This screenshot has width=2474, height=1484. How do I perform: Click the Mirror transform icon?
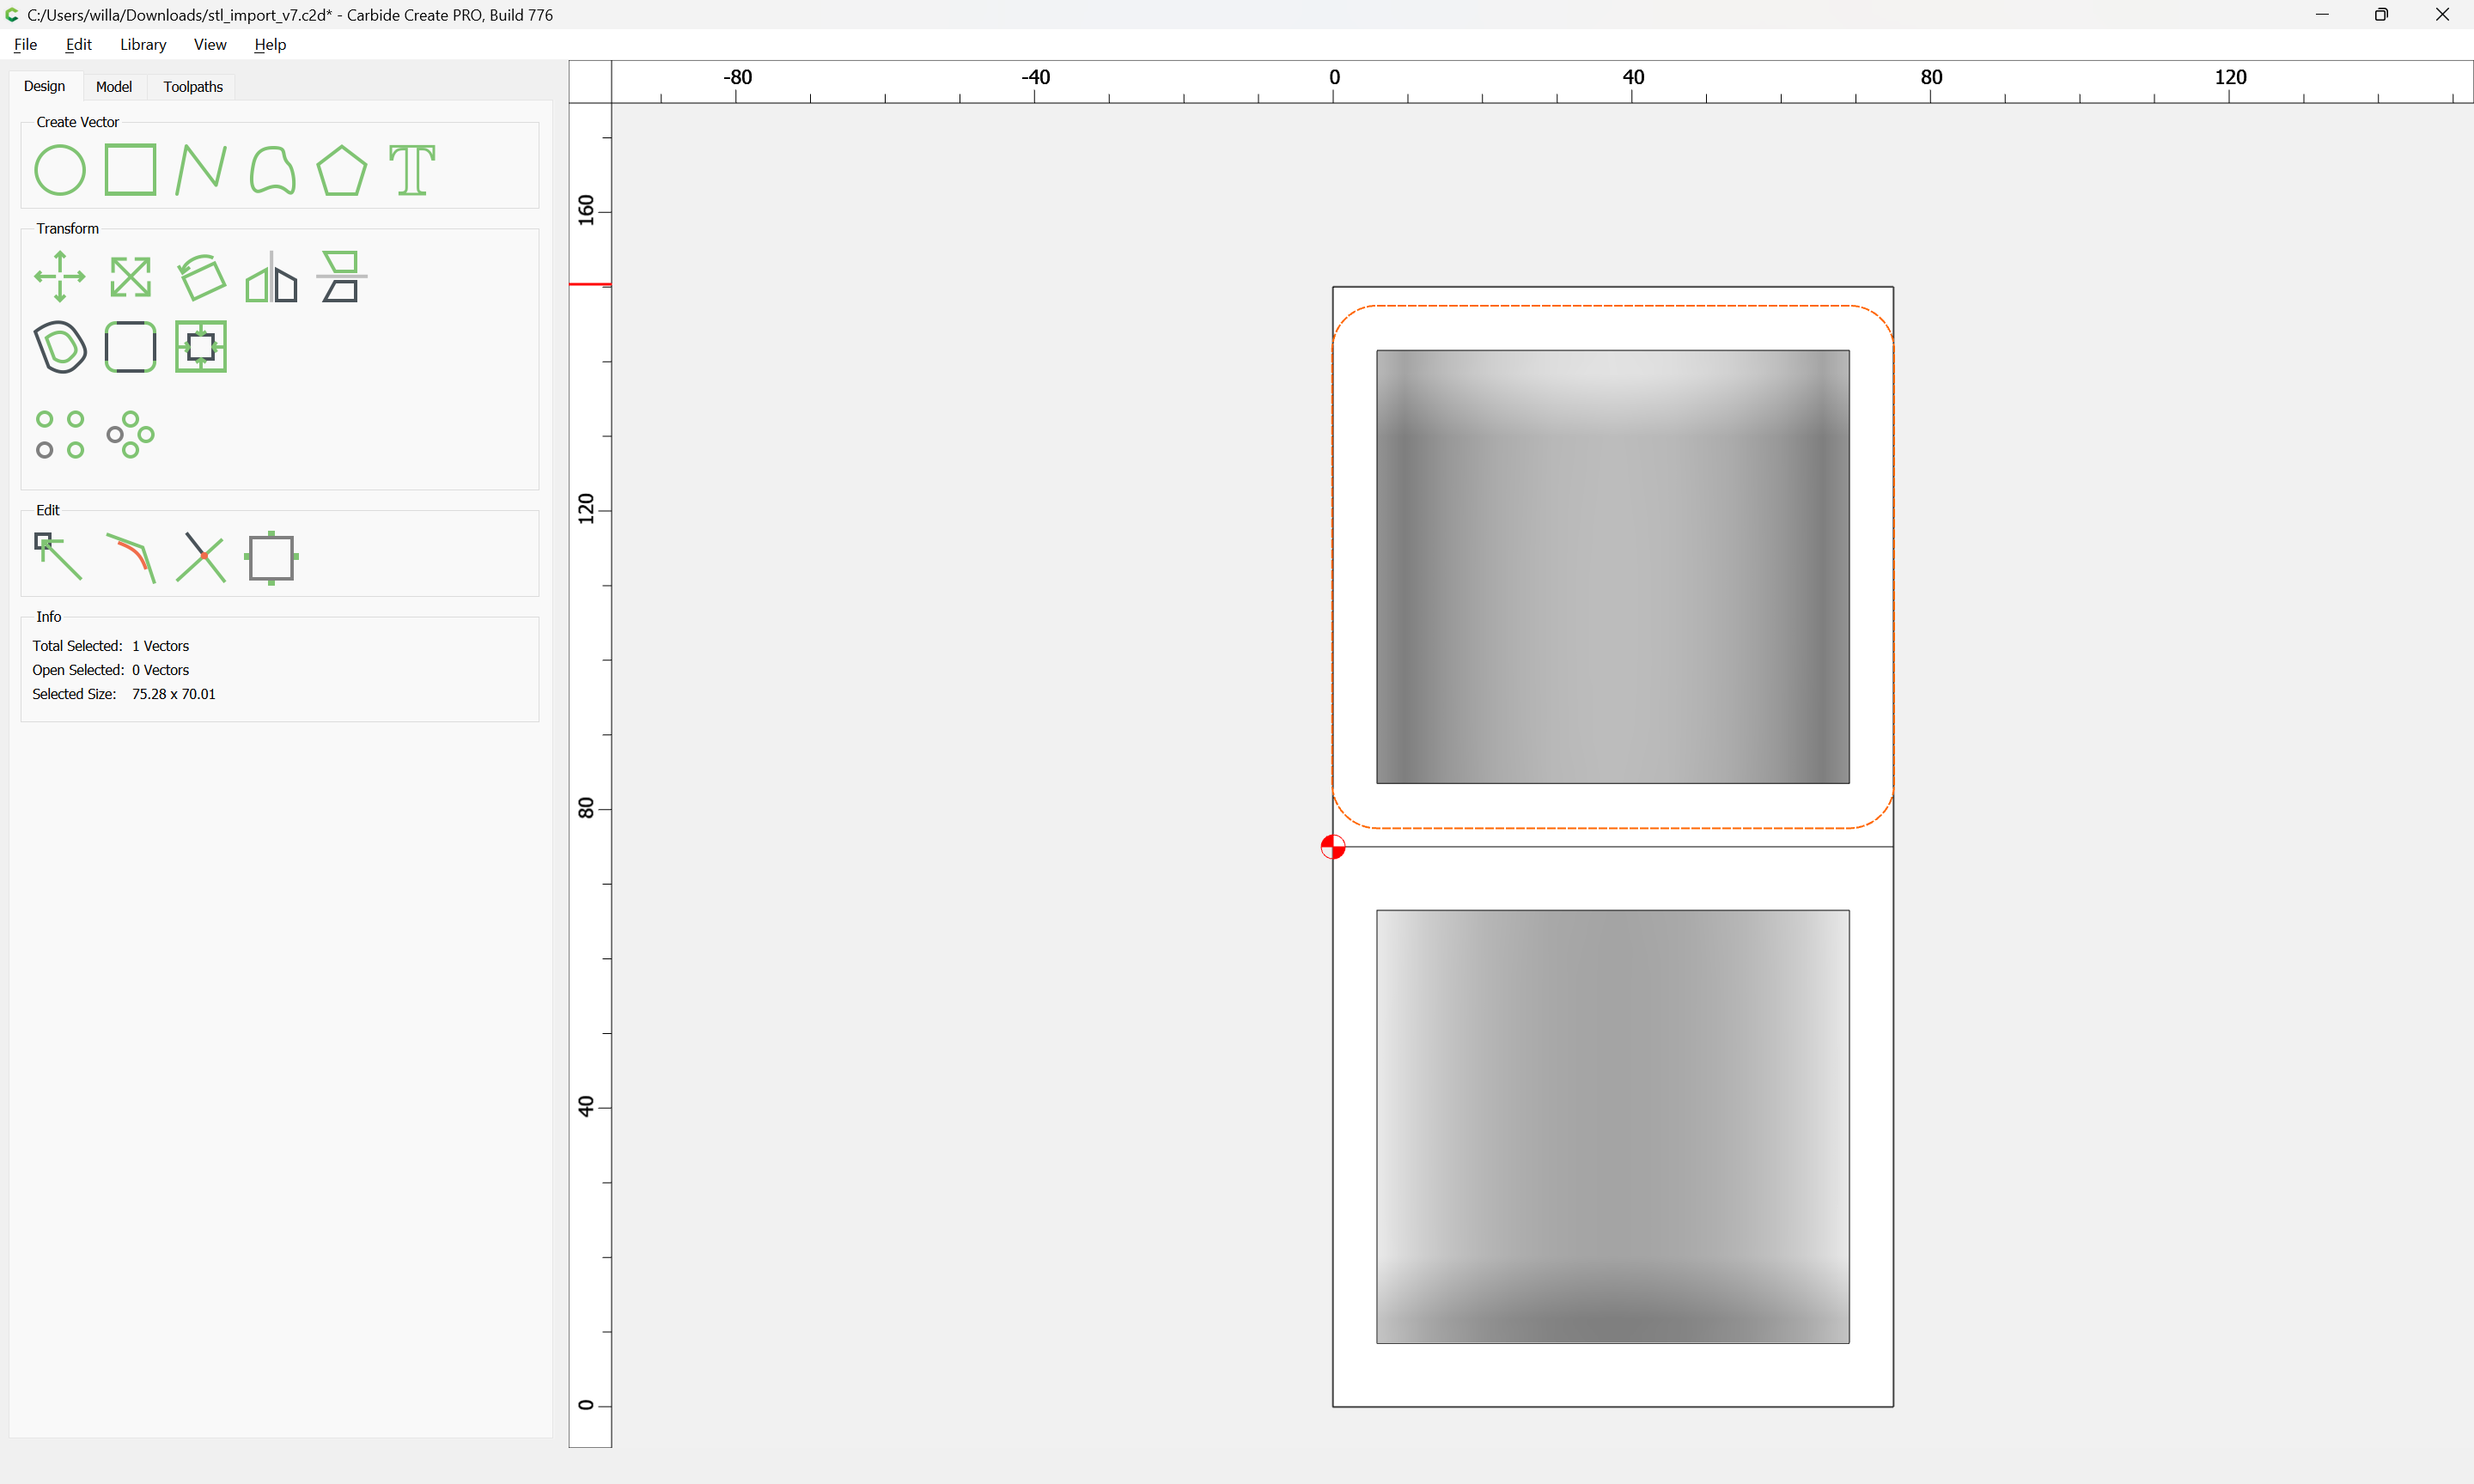pyautogui.click(x=271, y=277)
